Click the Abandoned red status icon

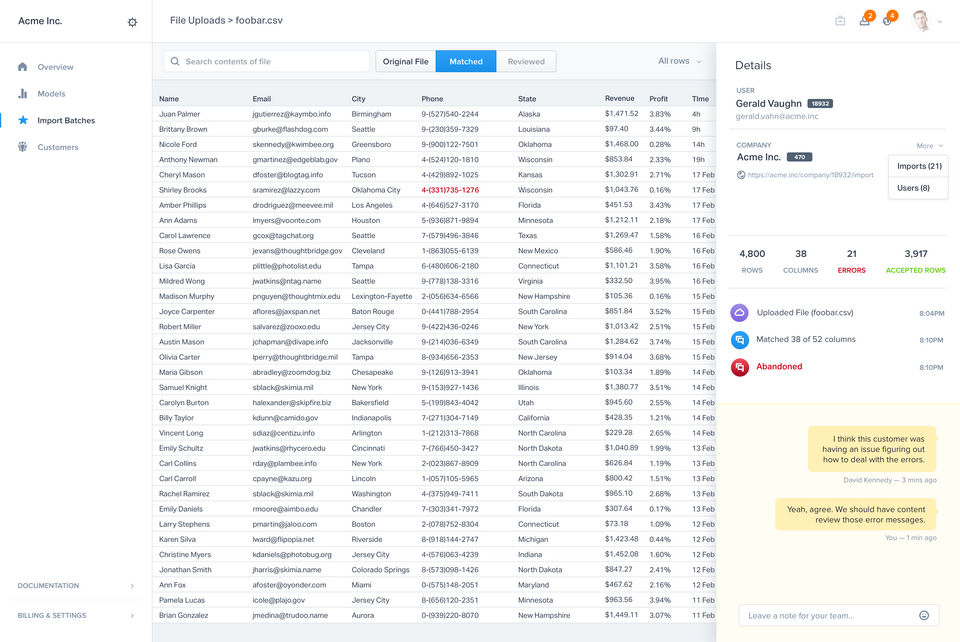click(x=740, y=367)
